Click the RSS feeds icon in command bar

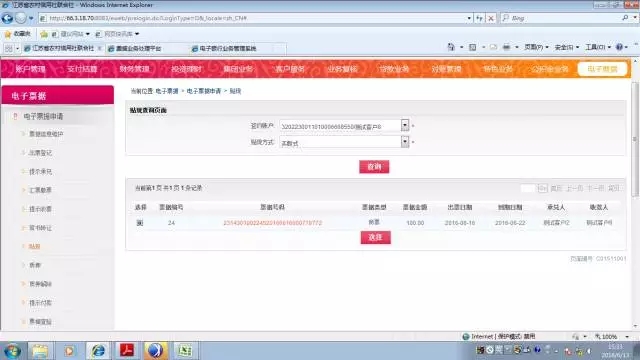472,47
